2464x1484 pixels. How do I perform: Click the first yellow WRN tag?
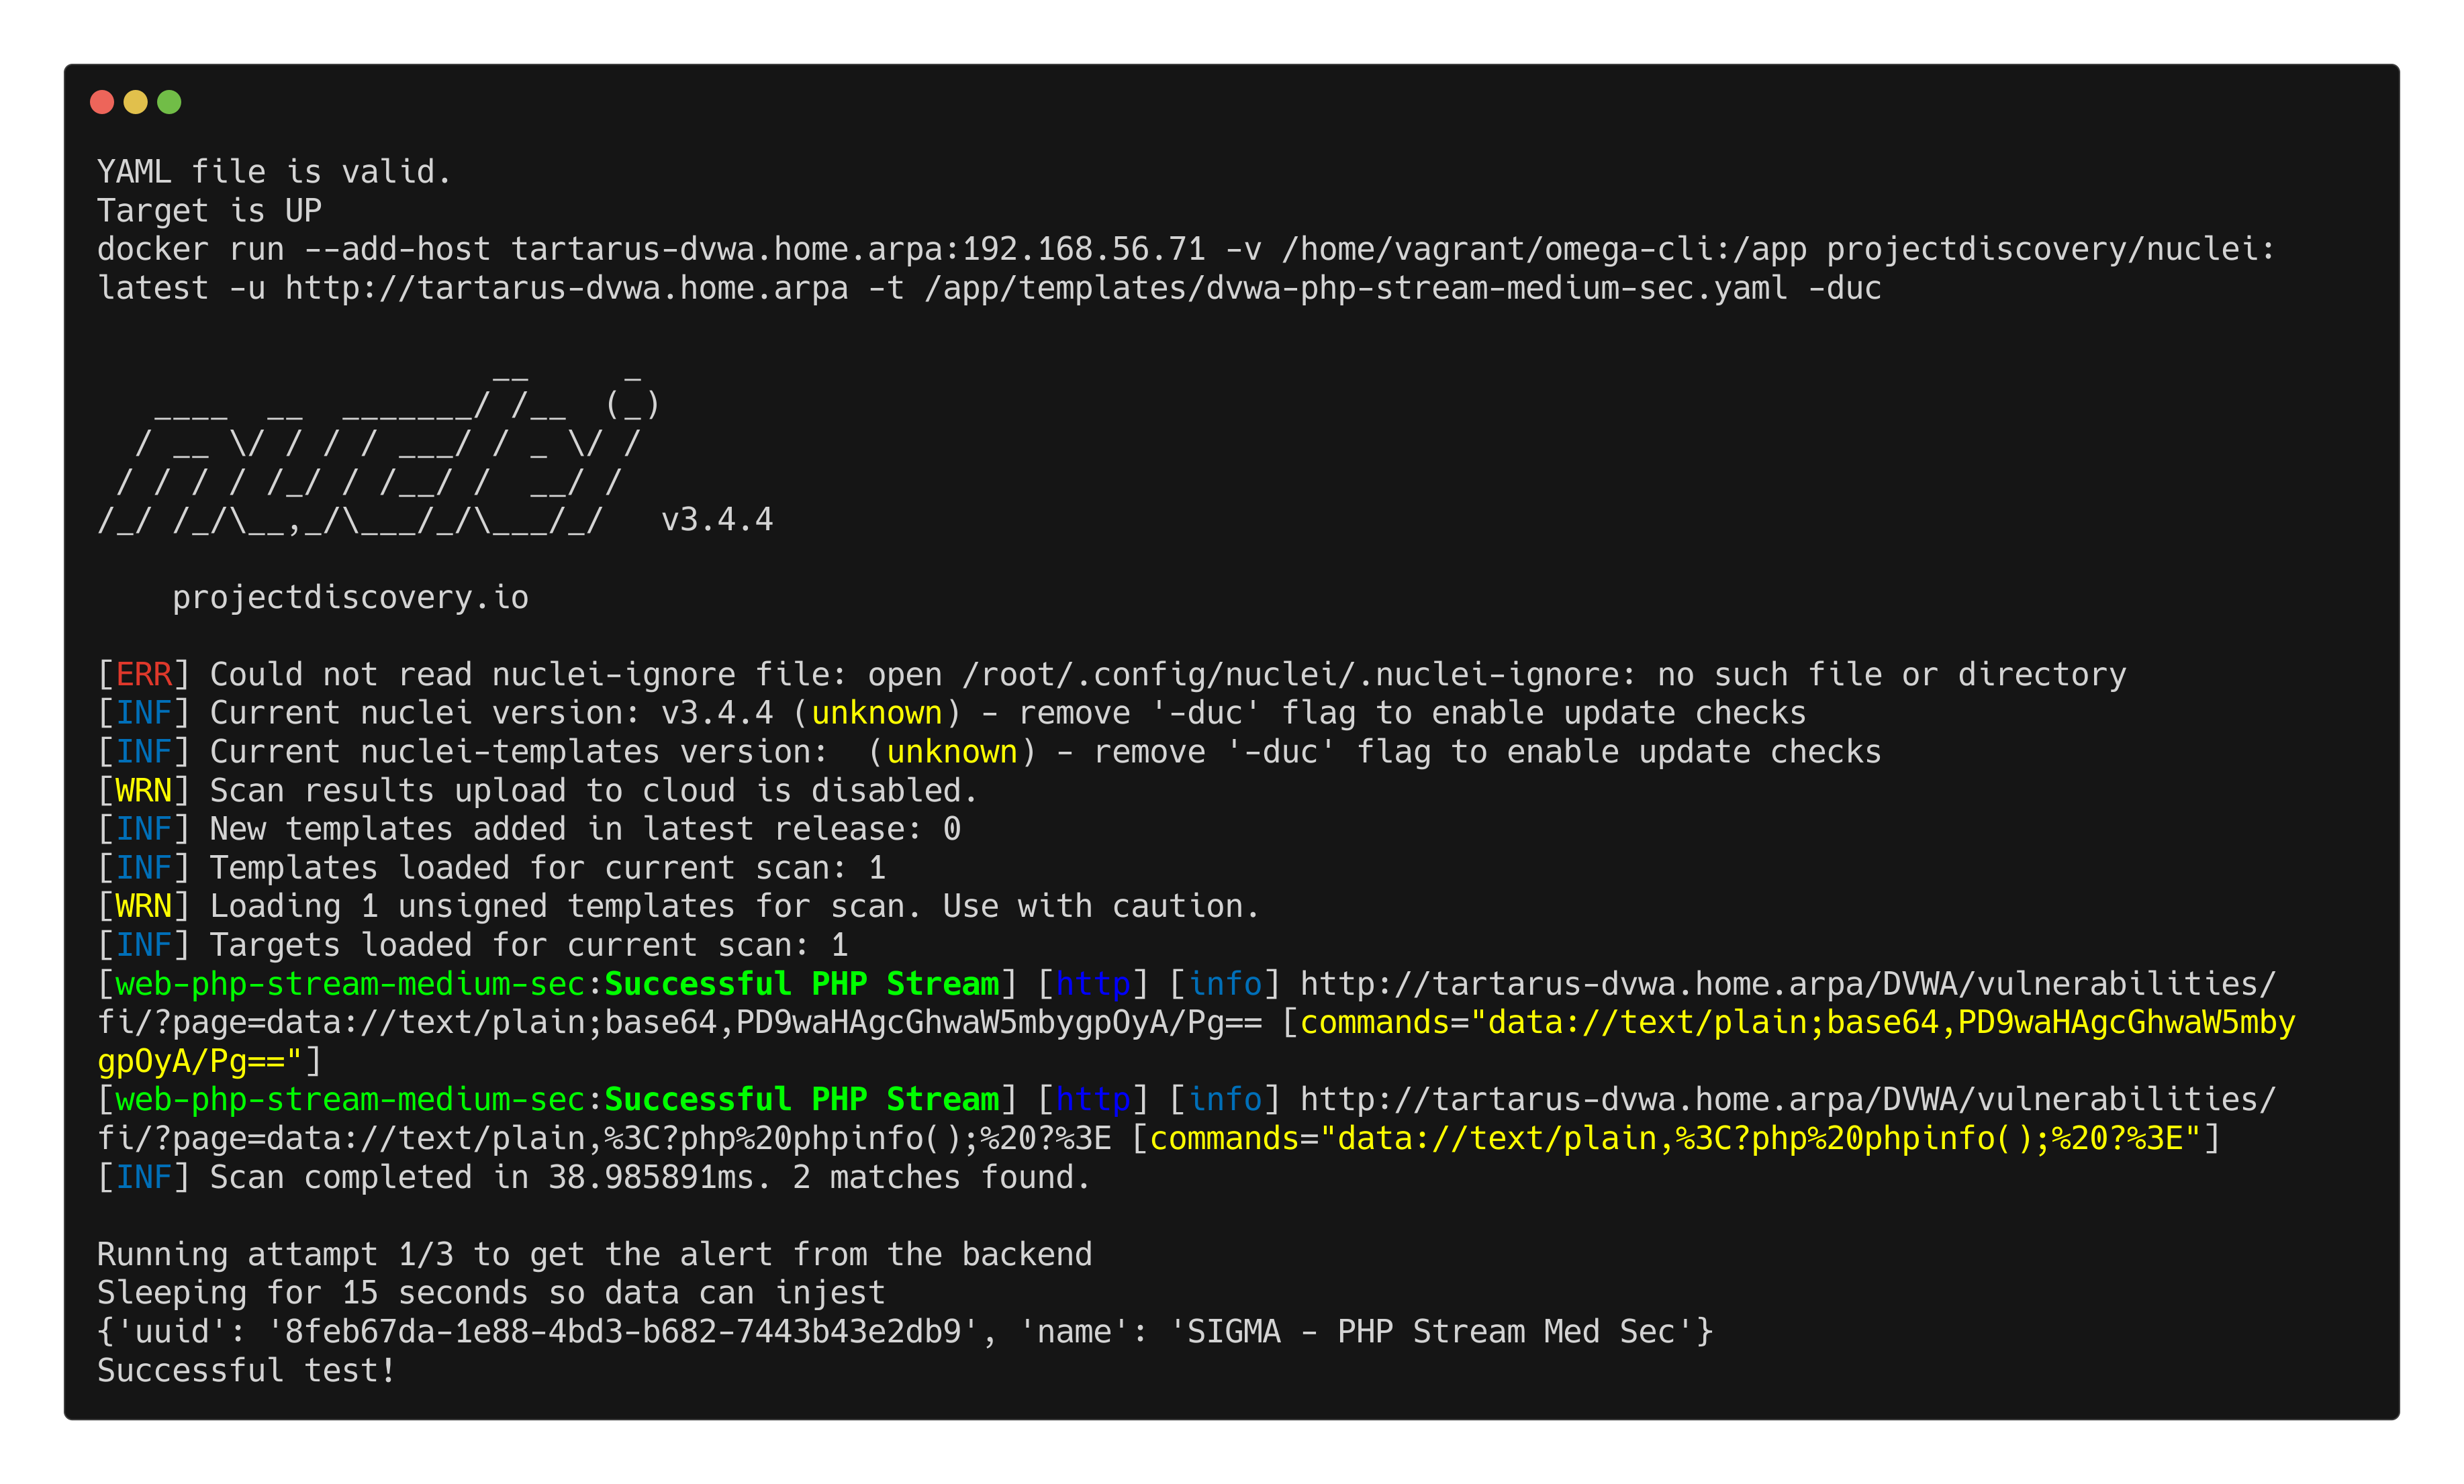point(144,791)
